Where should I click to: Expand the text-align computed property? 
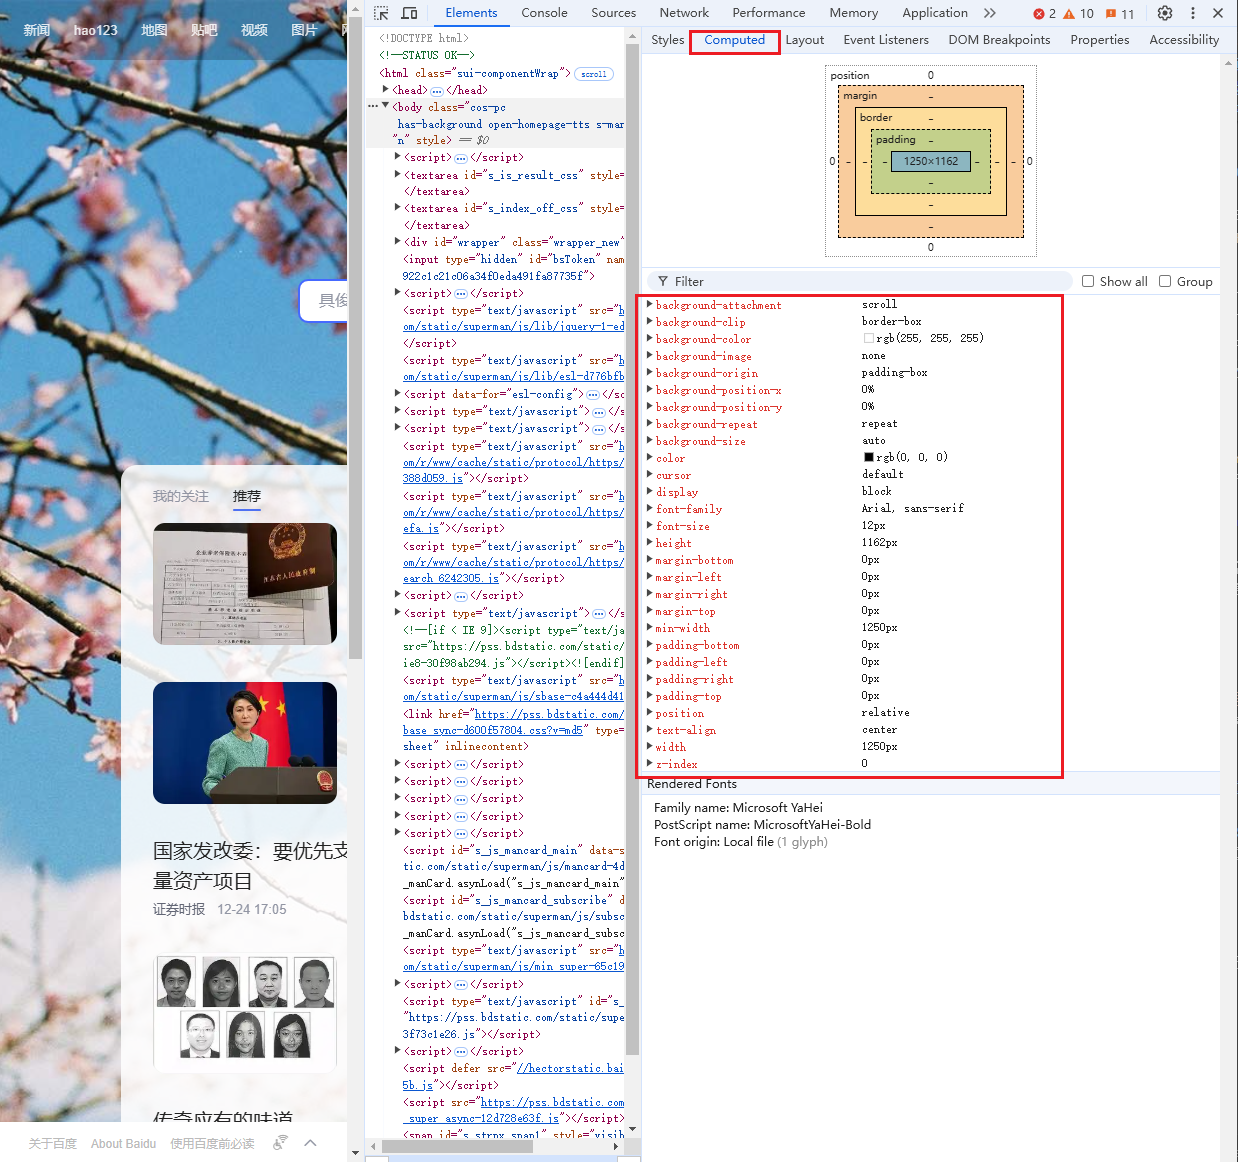(650, 729)
